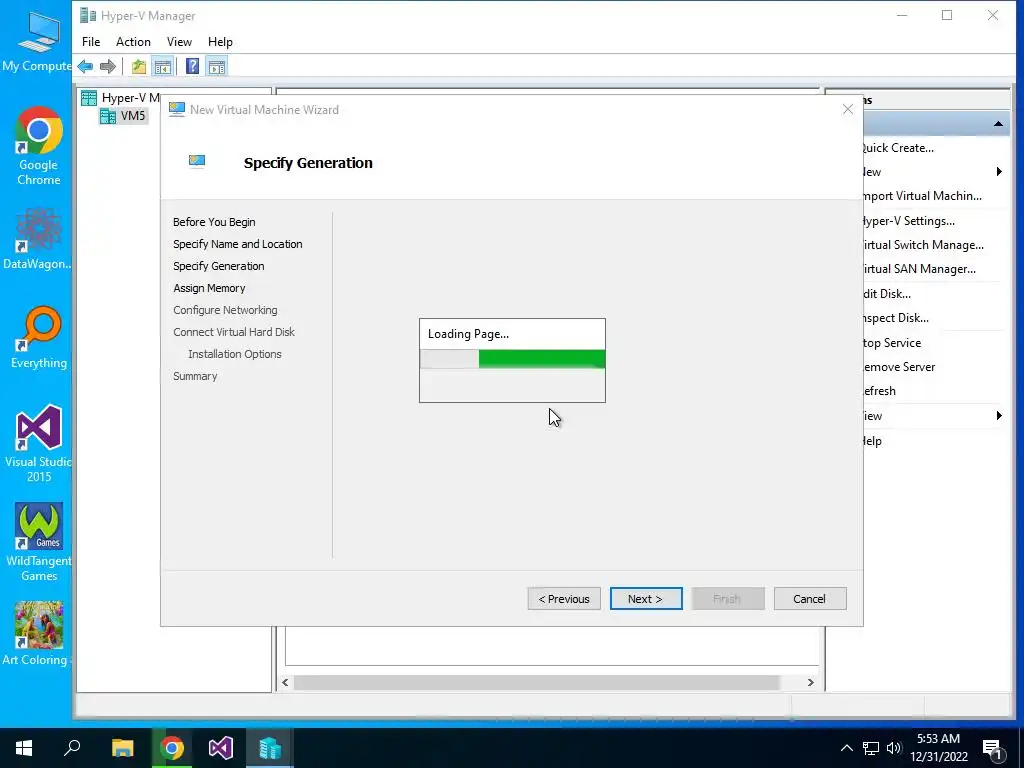Click the Installation Options wizard step

click(234, 354)
